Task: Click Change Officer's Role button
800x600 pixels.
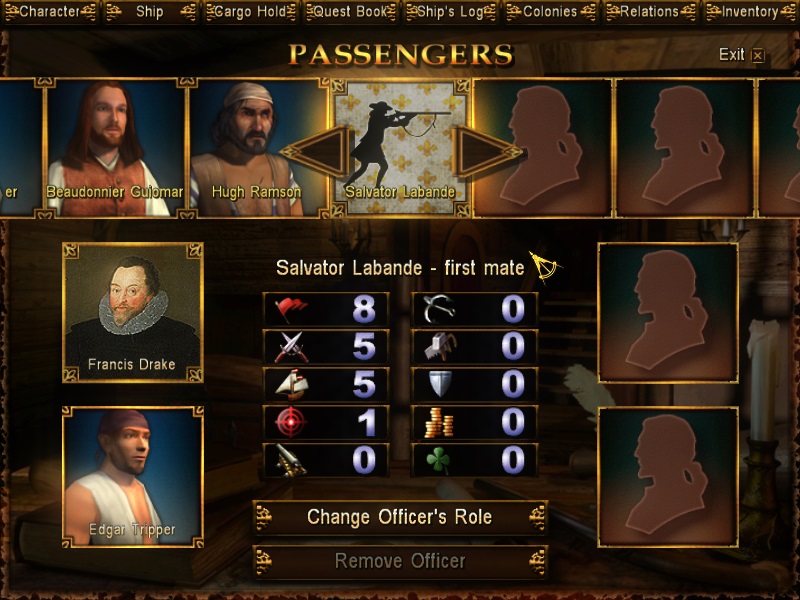Action: click(400, 517)
